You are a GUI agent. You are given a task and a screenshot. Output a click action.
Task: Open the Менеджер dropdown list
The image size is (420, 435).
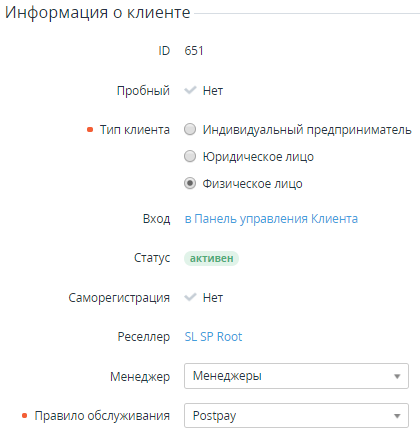coord(296,376)
